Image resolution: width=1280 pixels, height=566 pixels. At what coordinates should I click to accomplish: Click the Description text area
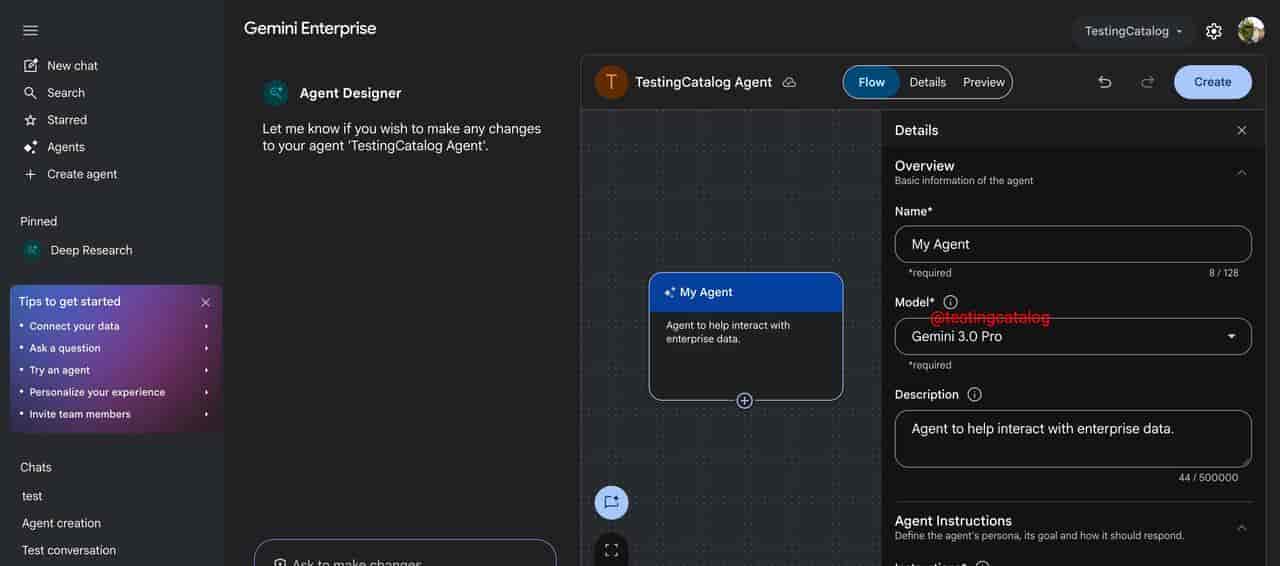pos(1073,439)
